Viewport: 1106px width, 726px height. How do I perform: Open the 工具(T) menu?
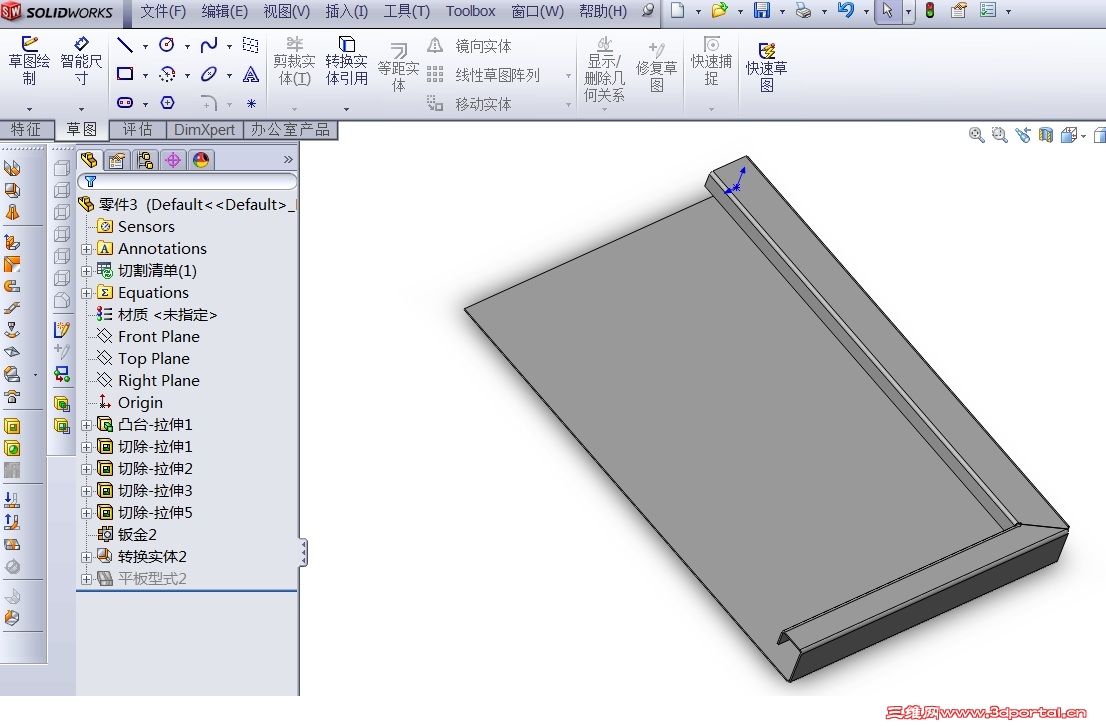click(406, 11)
